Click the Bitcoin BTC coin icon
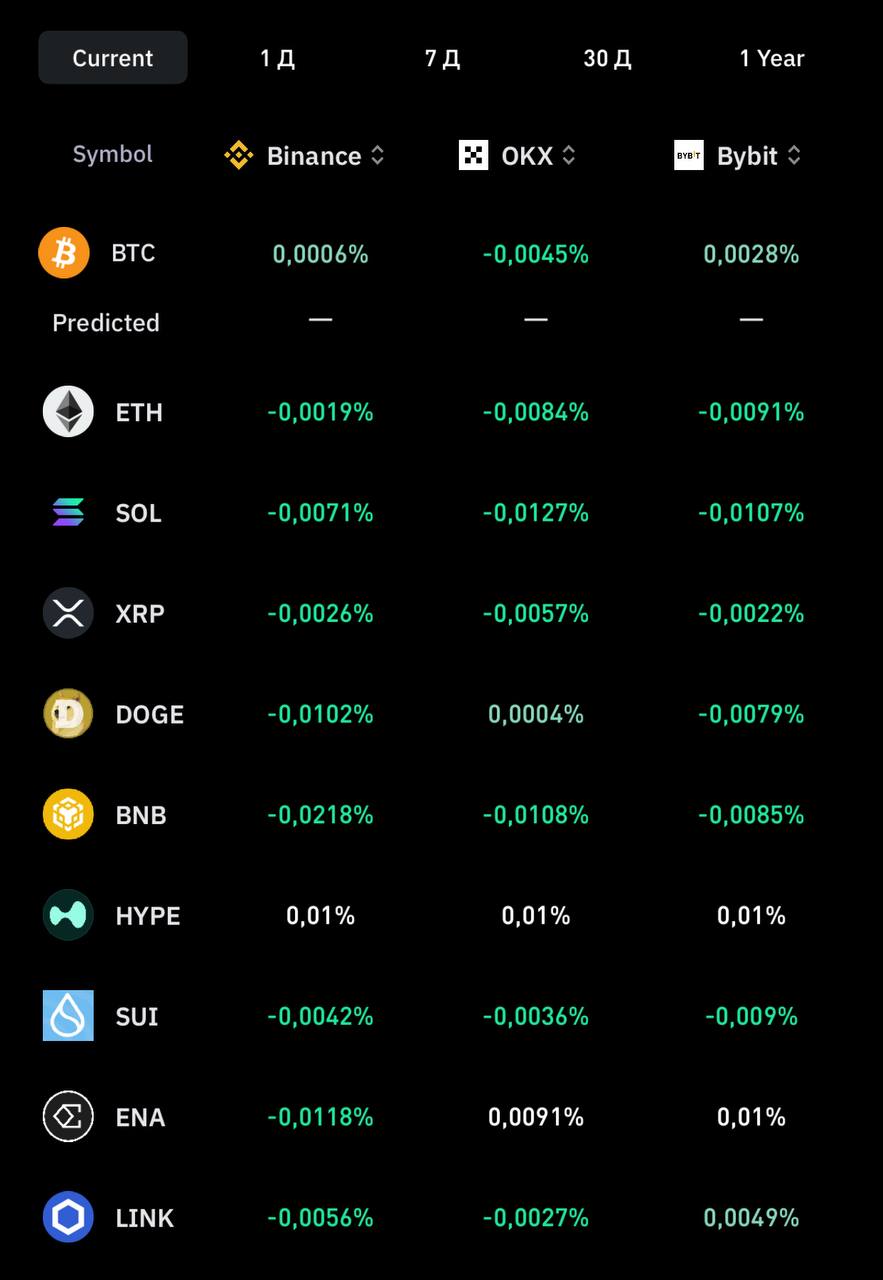The height and width of the screenshot is (1280, 883). point(64,253)
